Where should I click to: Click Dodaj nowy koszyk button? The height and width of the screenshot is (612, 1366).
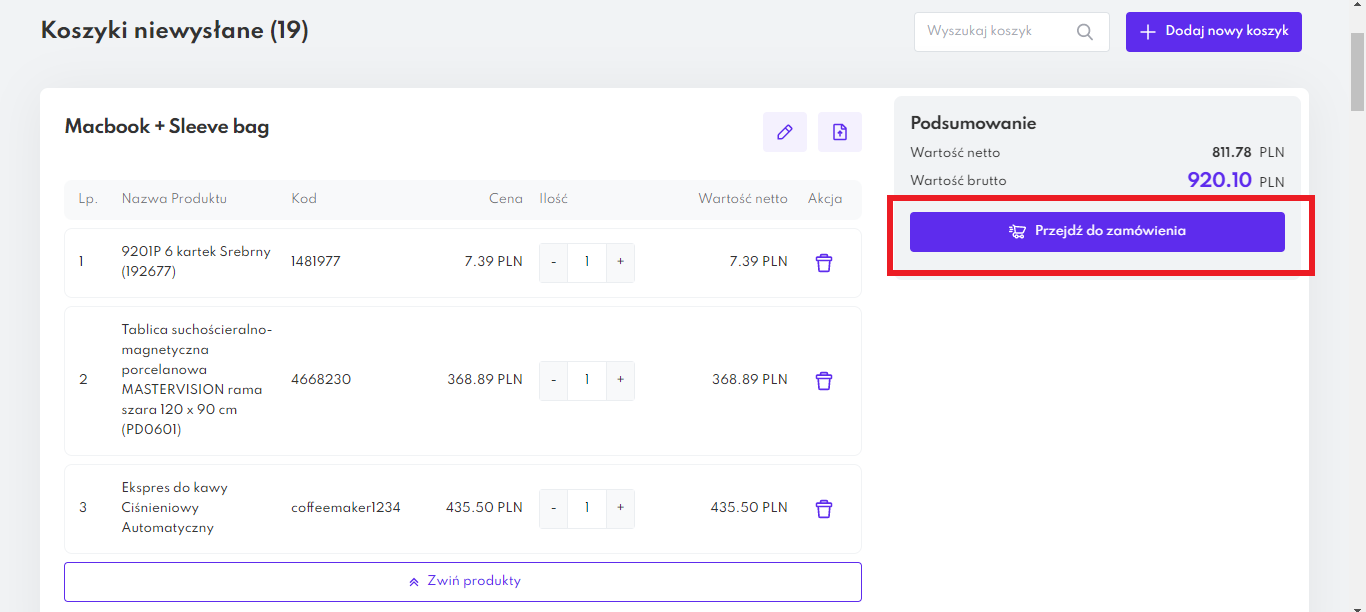1213,32
